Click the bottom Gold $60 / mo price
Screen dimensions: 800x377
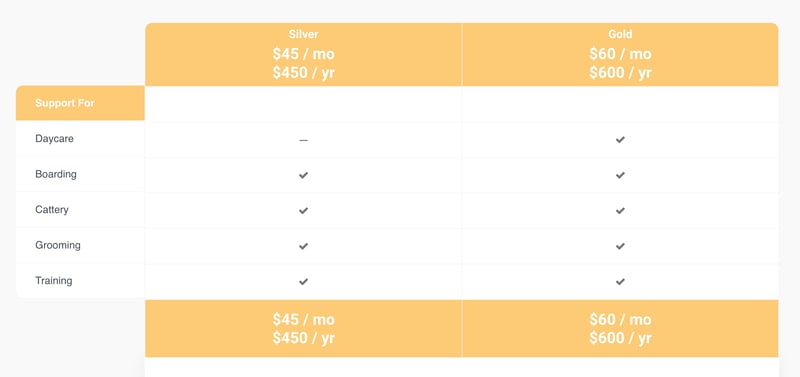(620, 319)
